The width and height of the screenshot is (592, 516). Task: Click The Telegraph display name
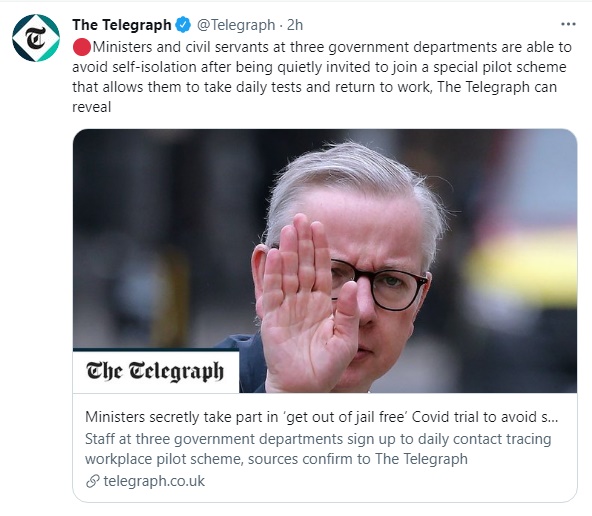122,25
